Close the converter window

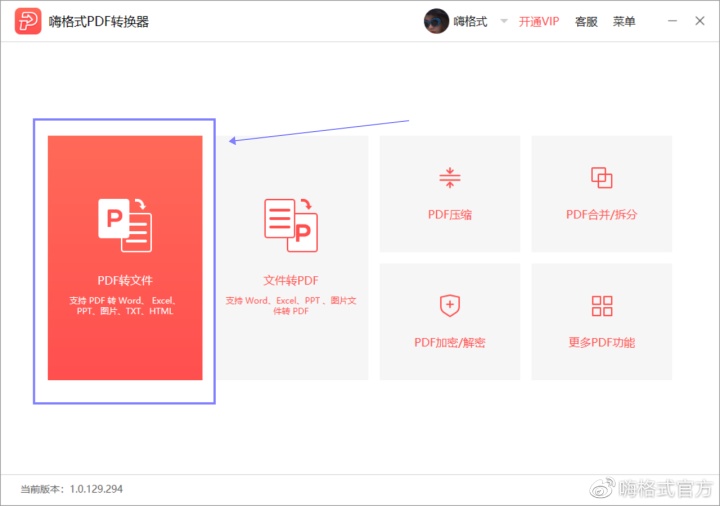[700, 21]
